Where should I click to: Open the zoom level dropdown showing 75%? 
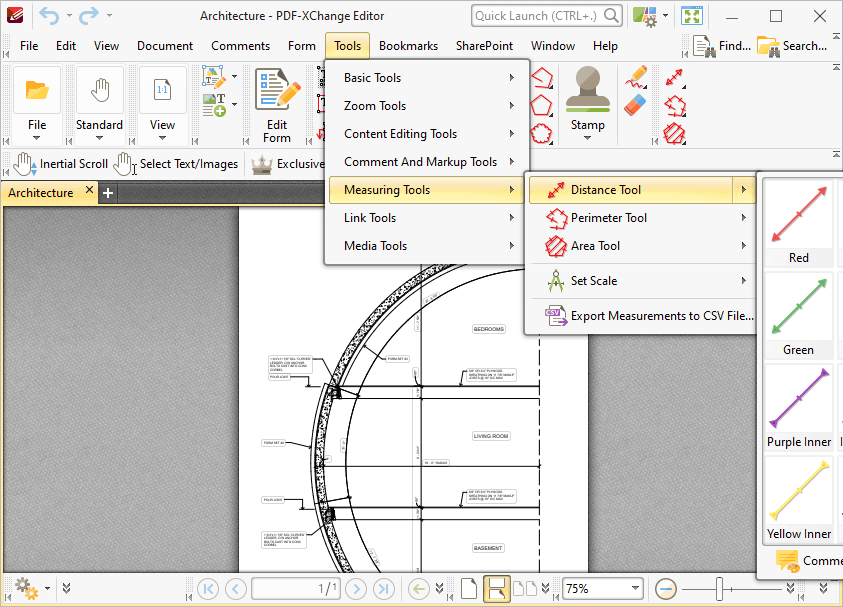[603, 589]
